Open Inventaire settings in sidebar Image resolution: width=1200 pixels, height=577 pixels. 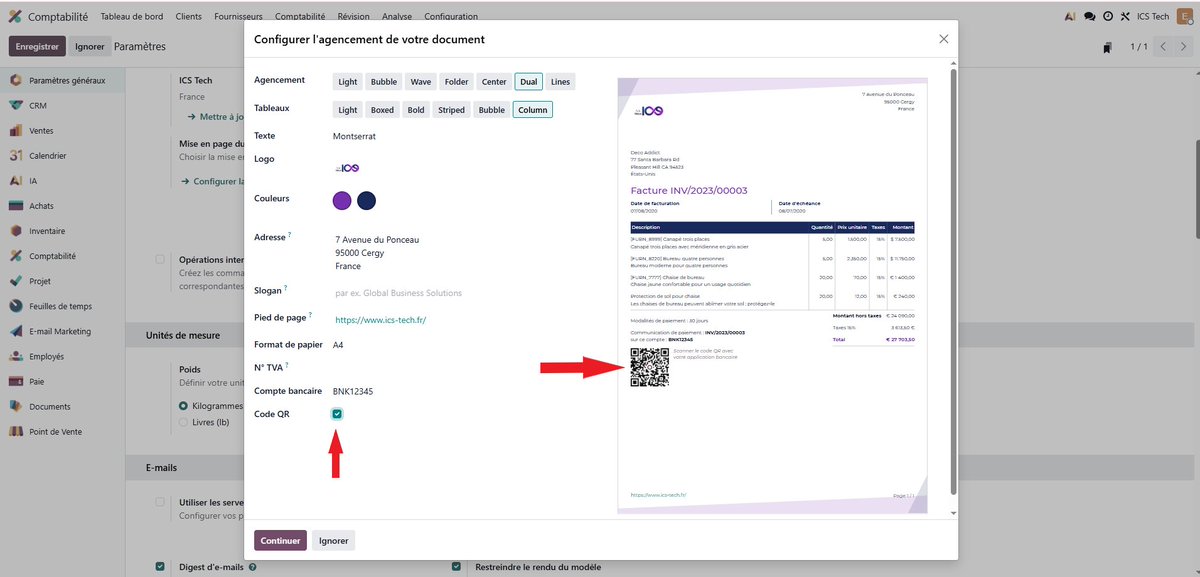[x=62, y=231]
